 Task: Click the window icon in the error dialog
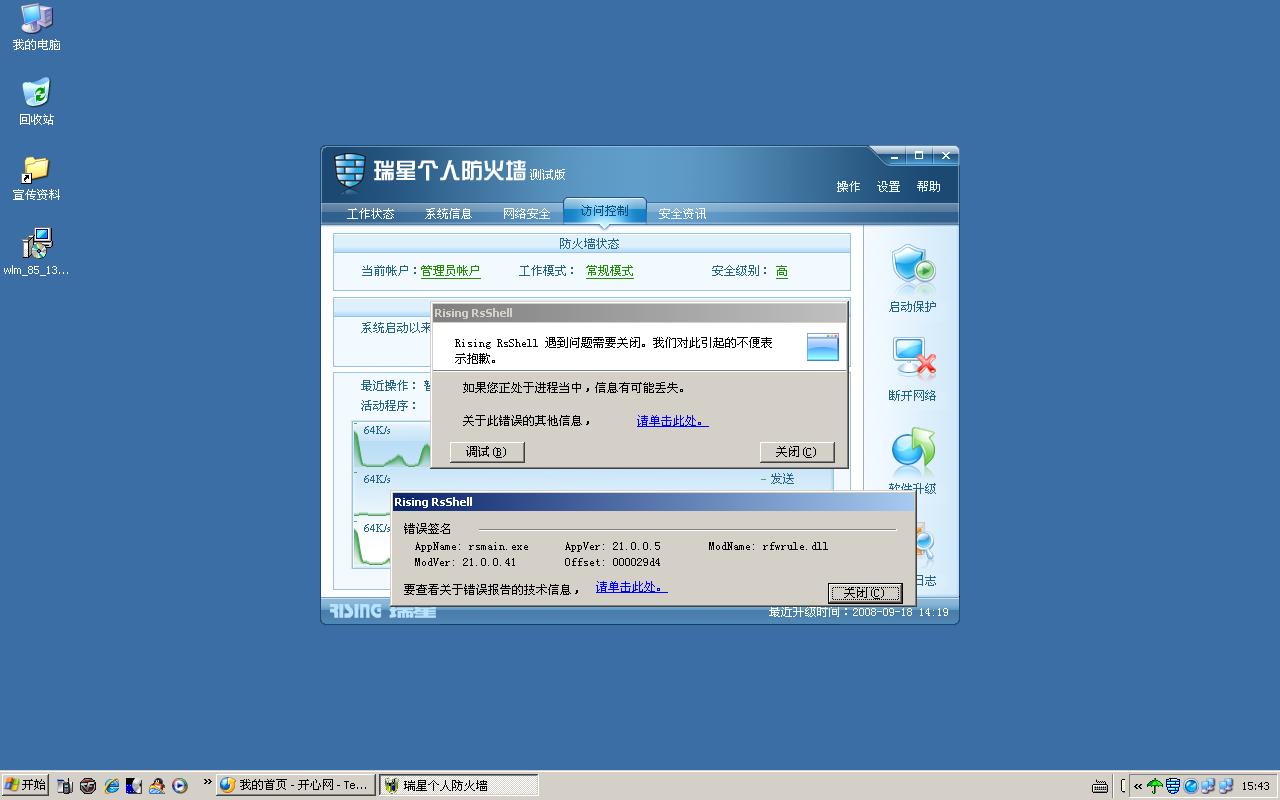[822, 347]
